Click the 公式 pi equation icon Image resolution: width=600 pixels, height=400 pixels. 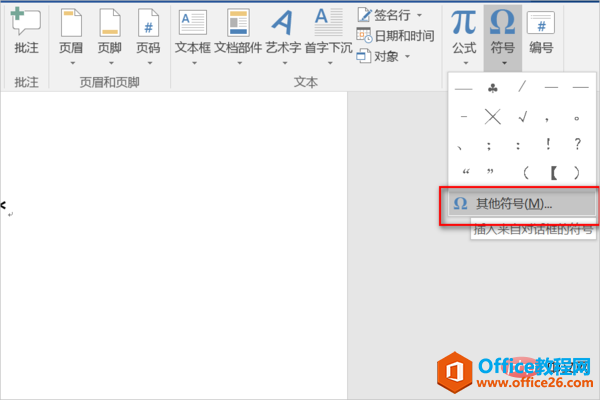click(464, 23)
